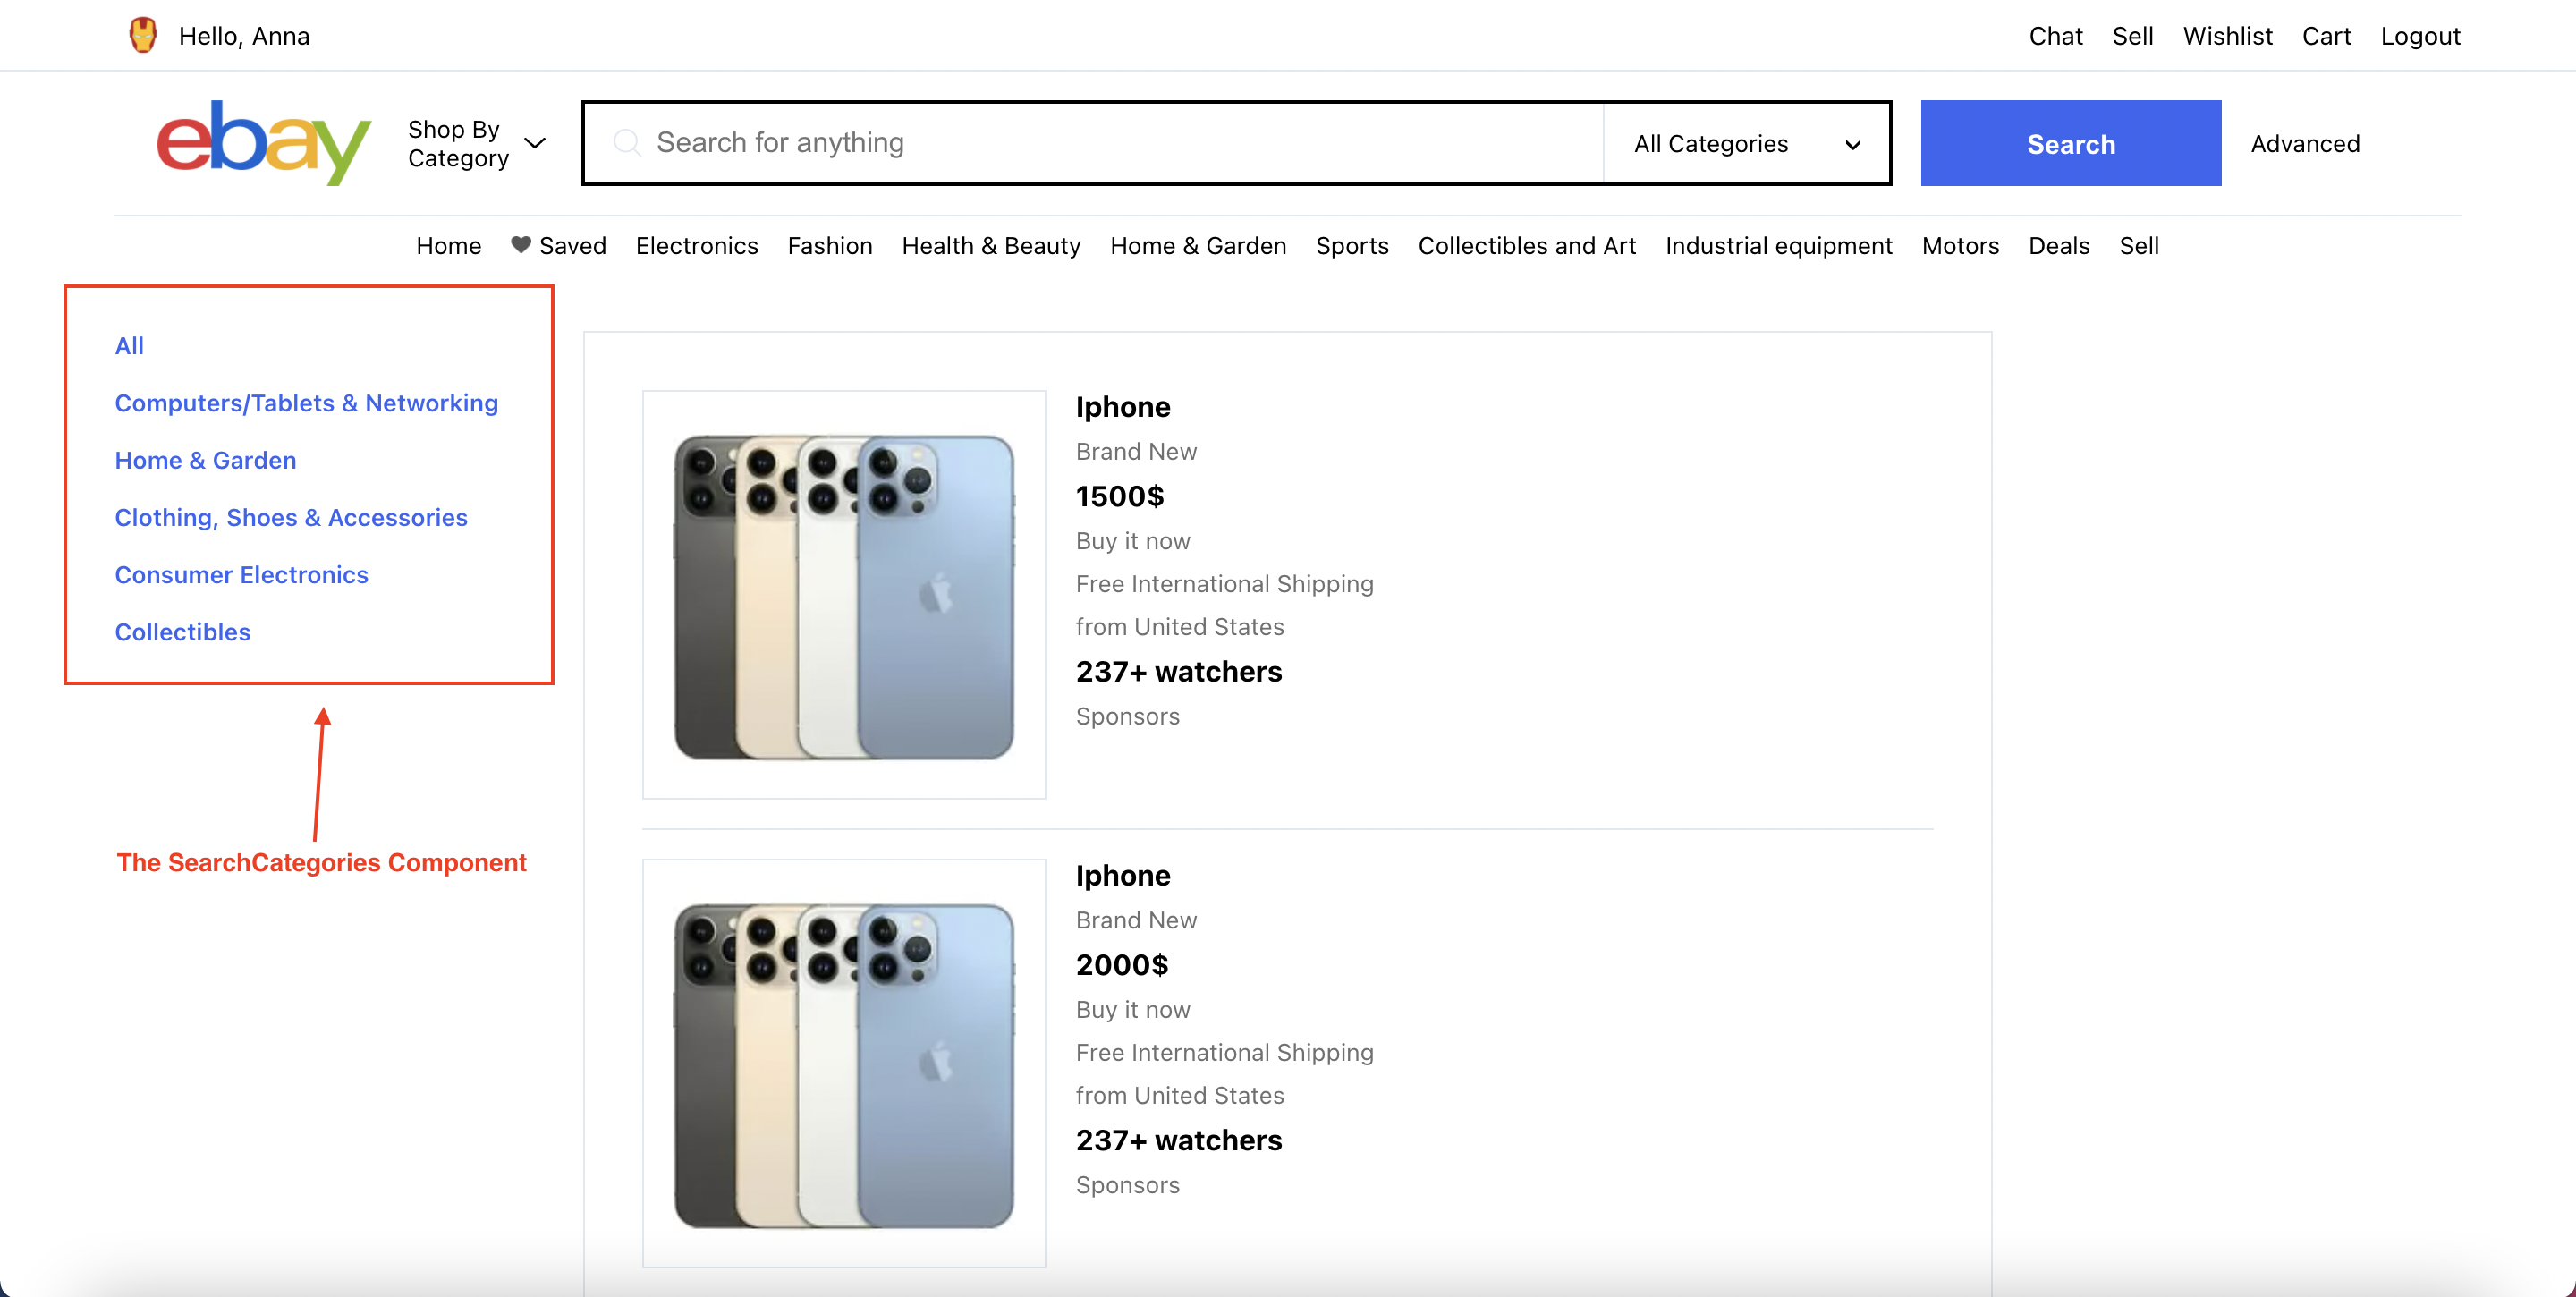Select Consumer Electronics category
Viewport: 2576px width, 1297px height.
(240, 574)
